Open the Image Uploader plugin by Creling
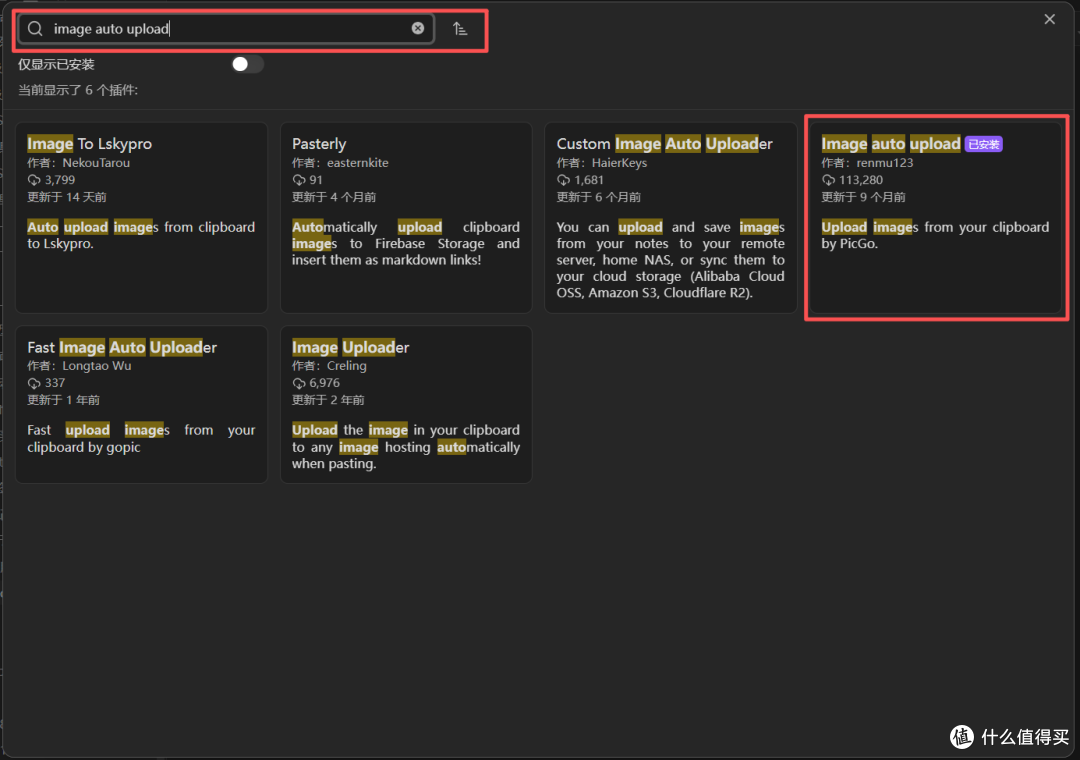This screenshot has height=760, width=1080. click(x=406, y=404)
